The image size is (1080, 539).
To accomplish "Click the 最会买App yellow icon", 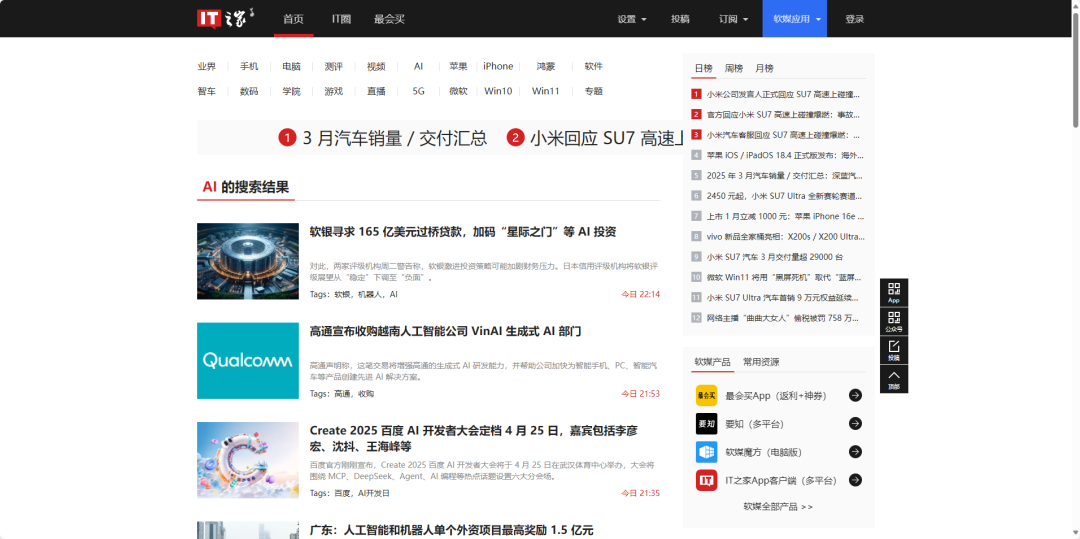I will coord(706,395).
